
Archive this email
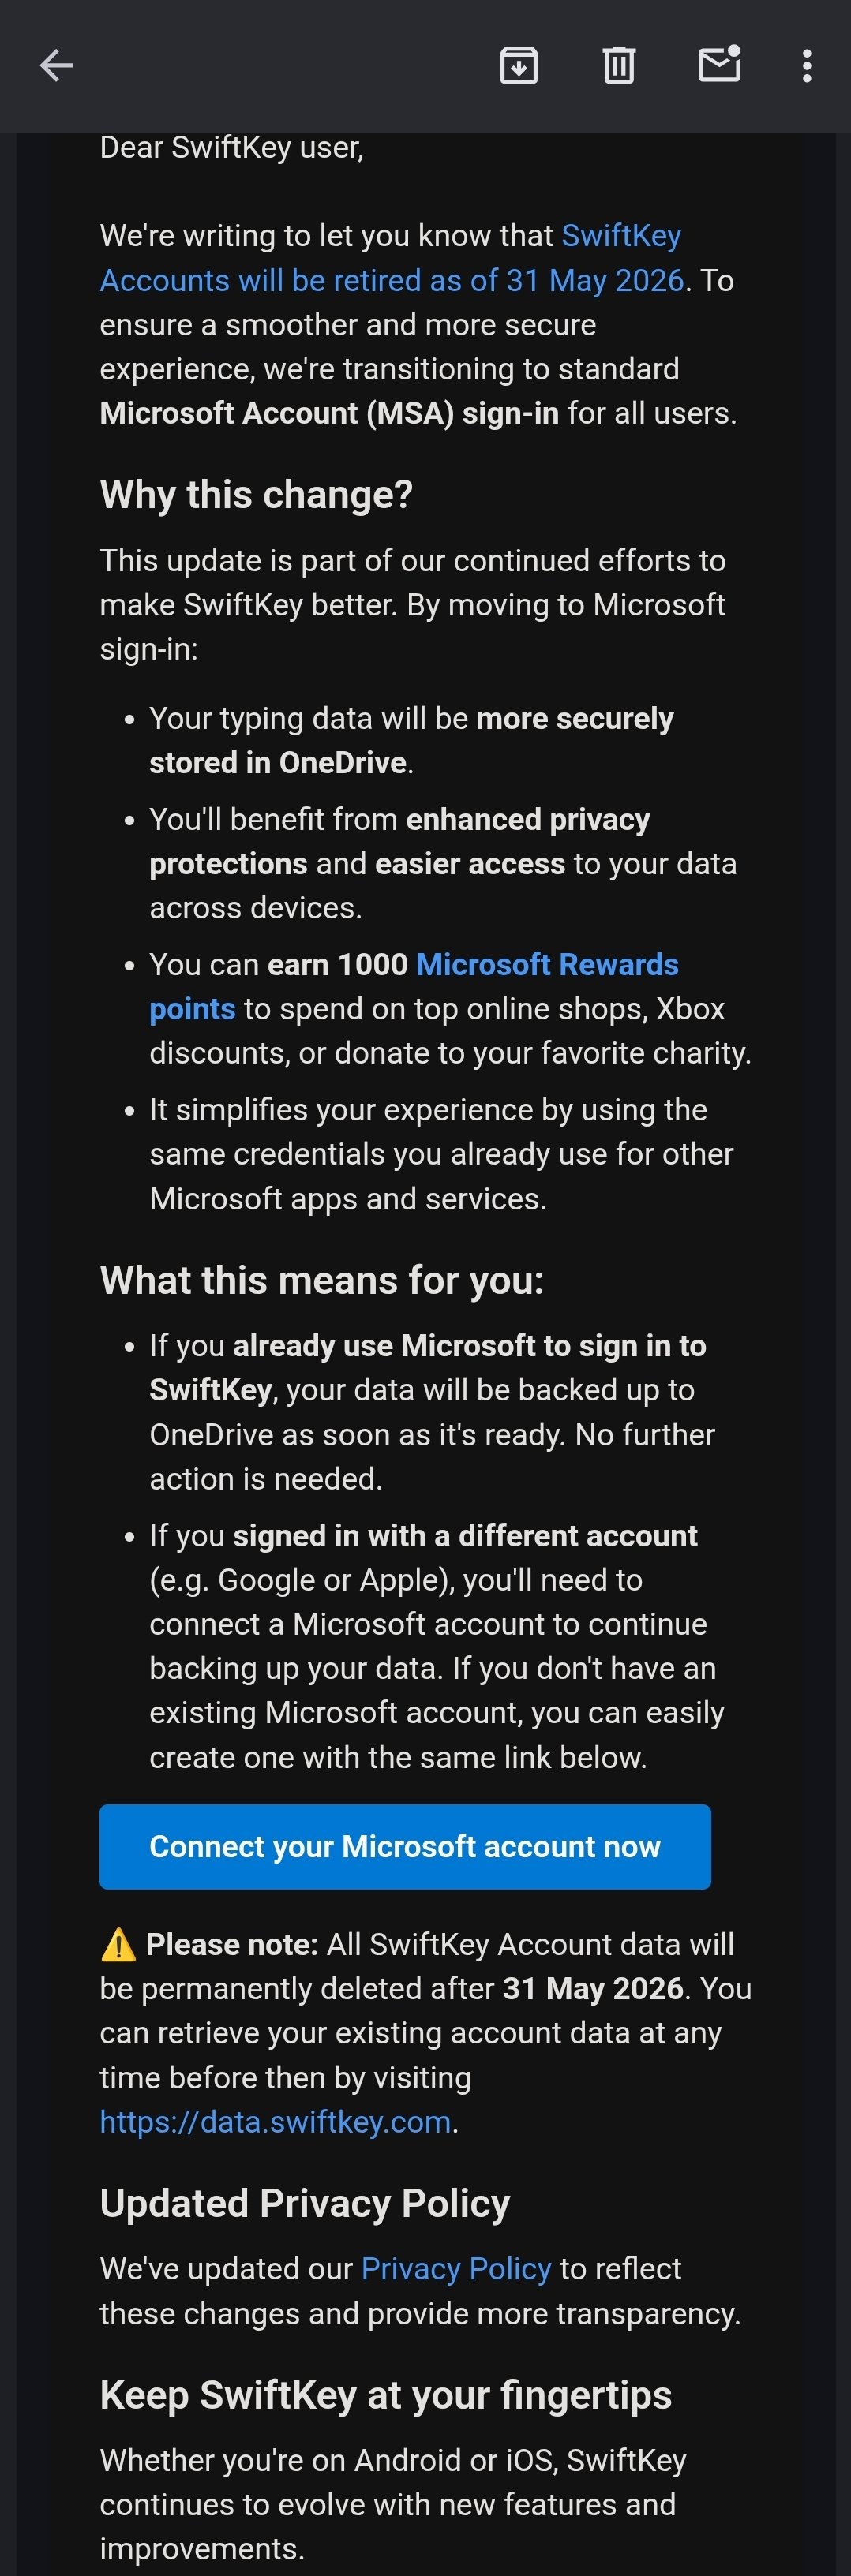pos(518,66)
